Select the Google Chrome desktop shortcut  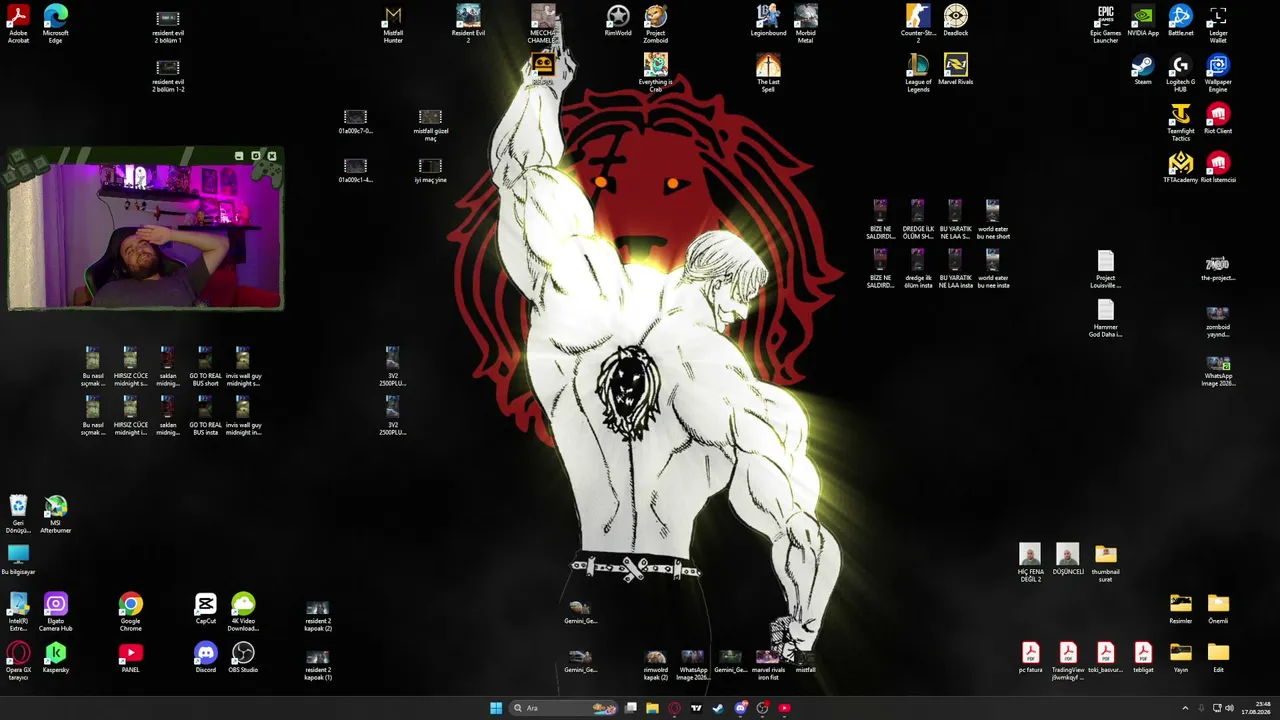(131, 612)
